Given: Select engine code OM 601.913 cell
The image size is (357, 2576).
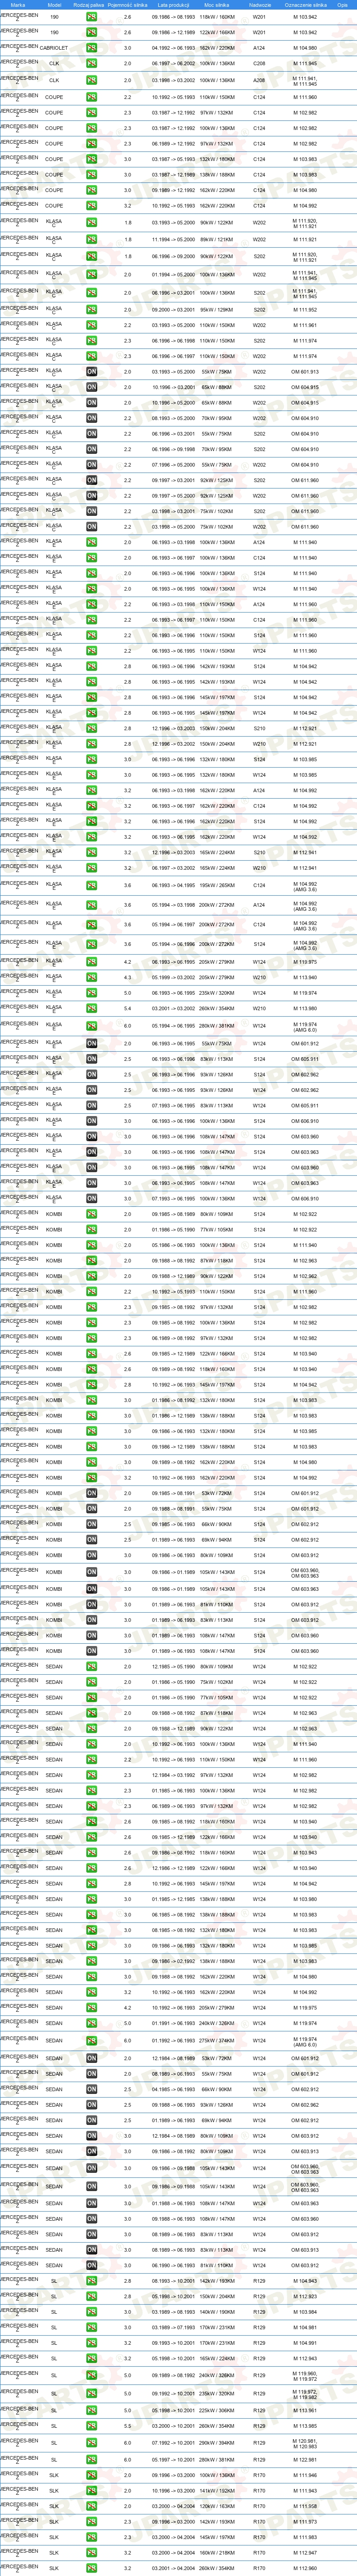Looking at the screenshot, I should click(305, 372).
